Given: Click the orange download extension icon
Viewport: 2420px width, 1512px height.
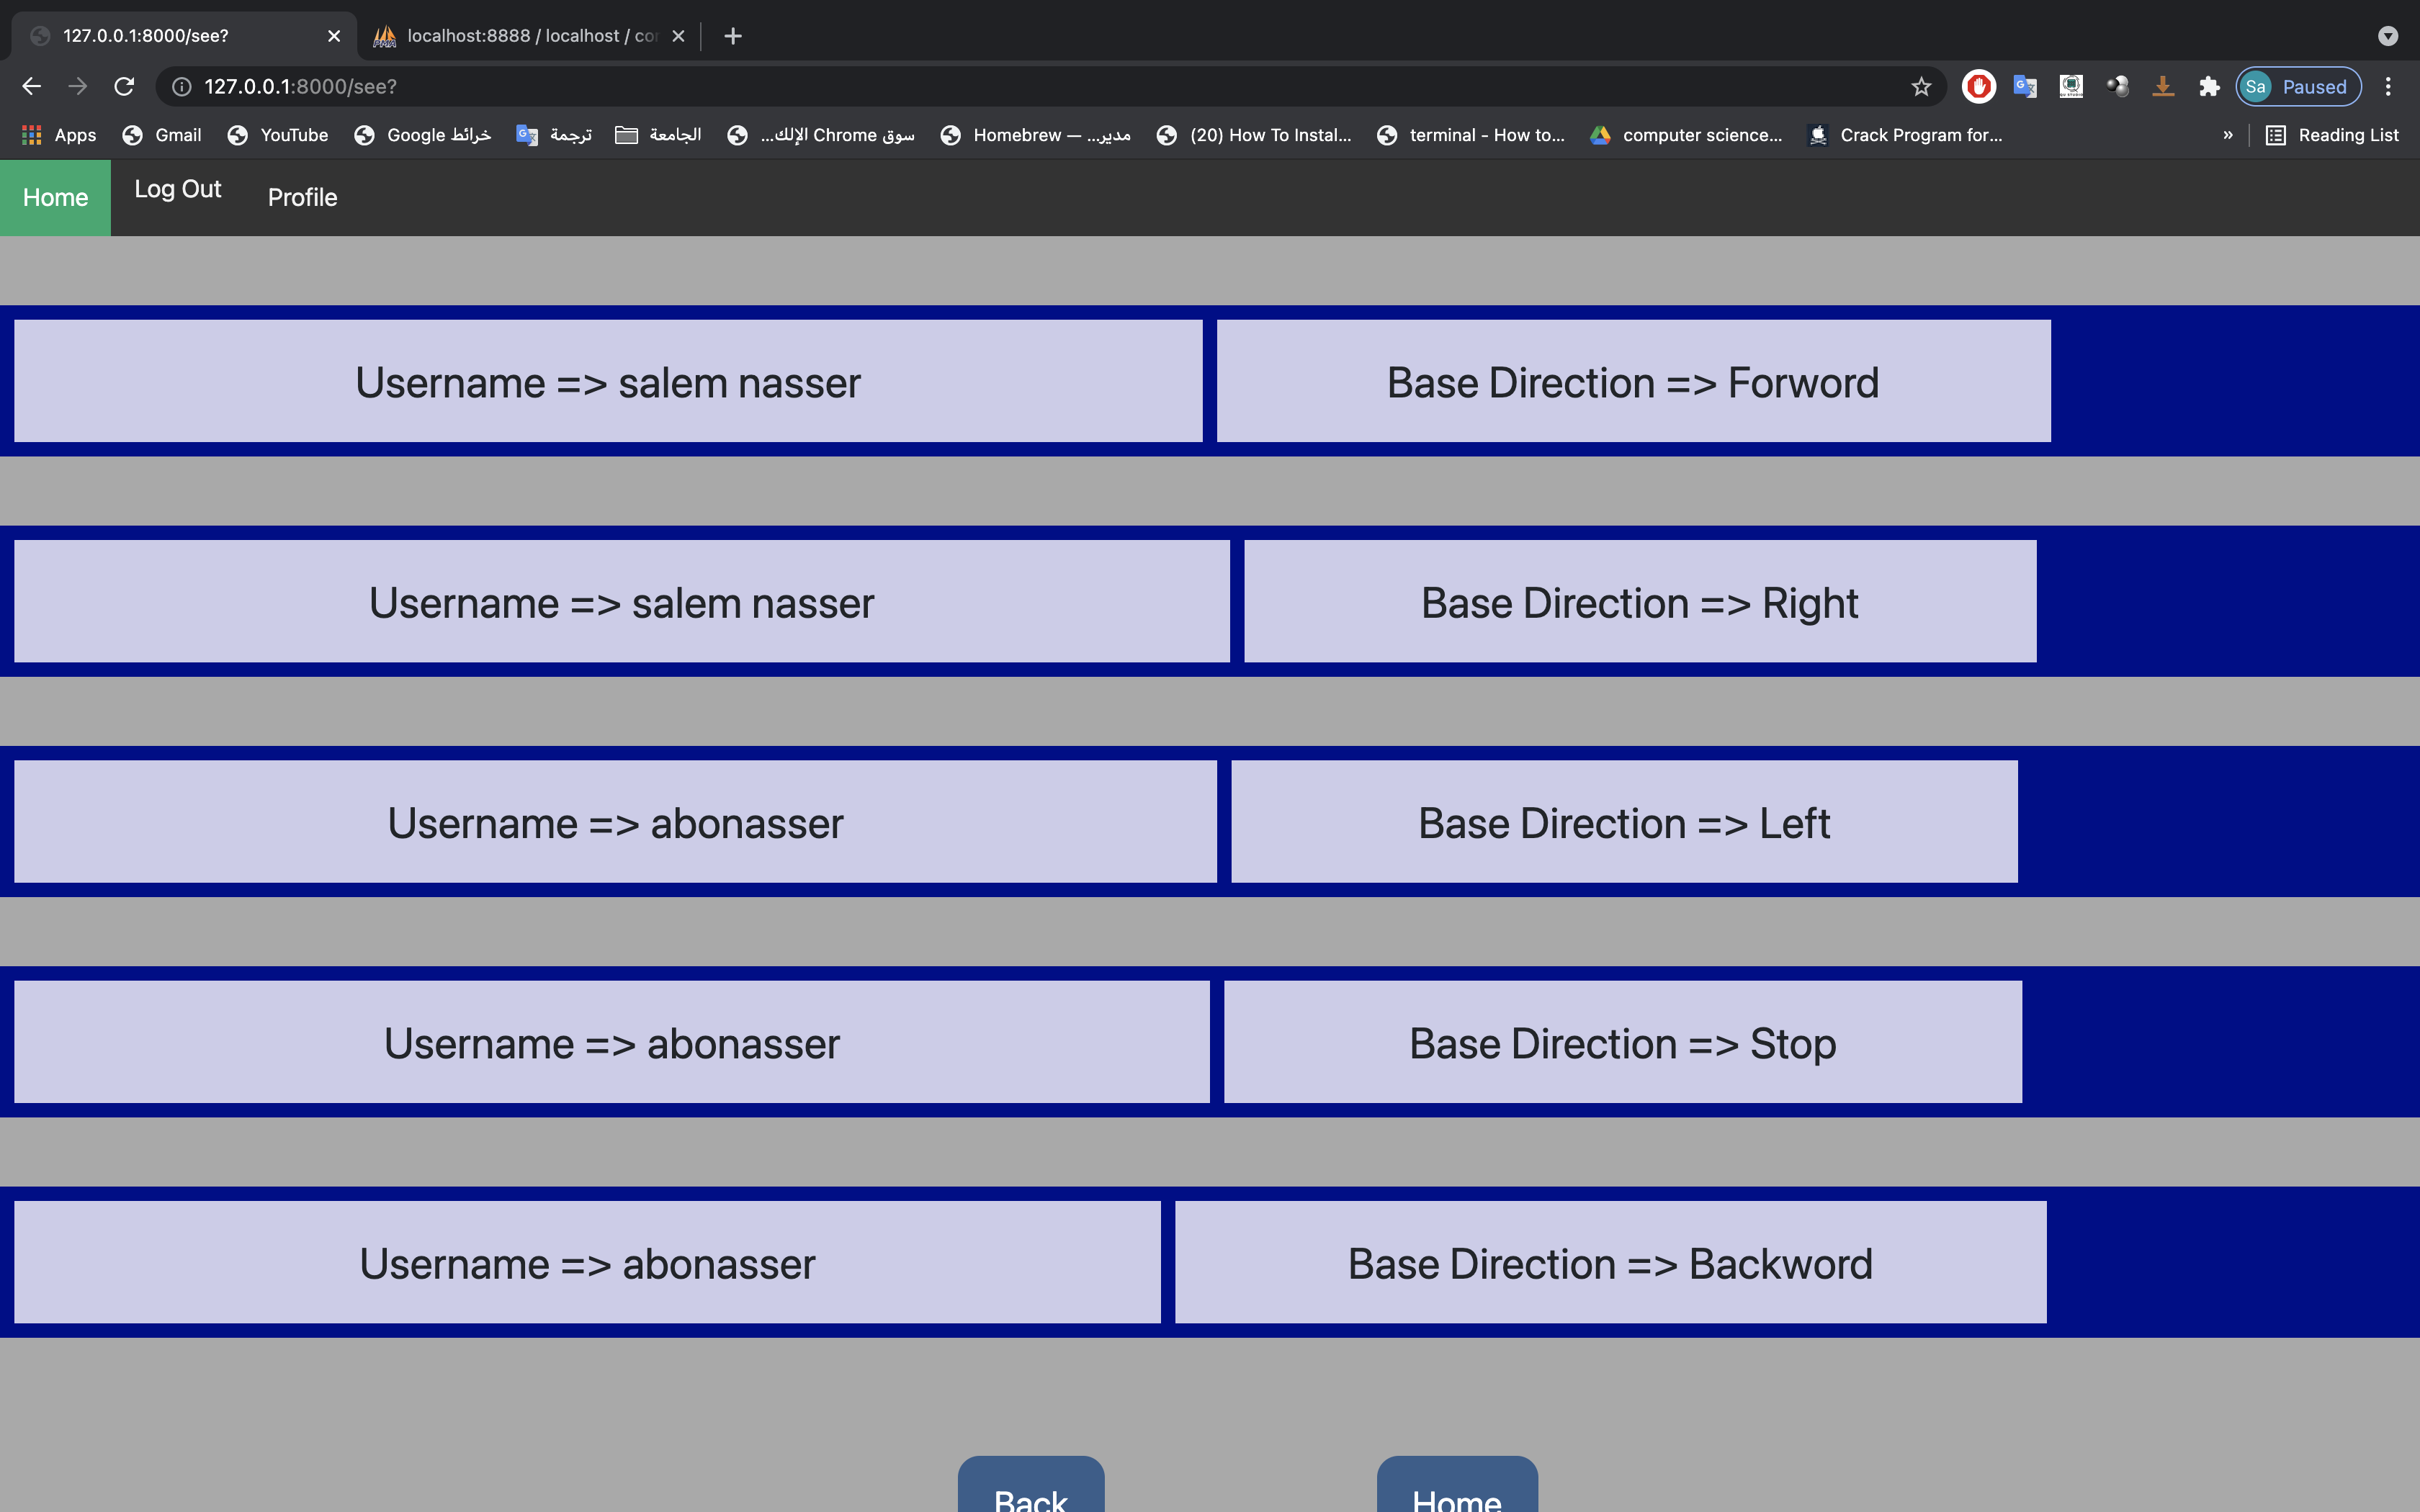Looking at the screenshot, I should coord(2163,87).
